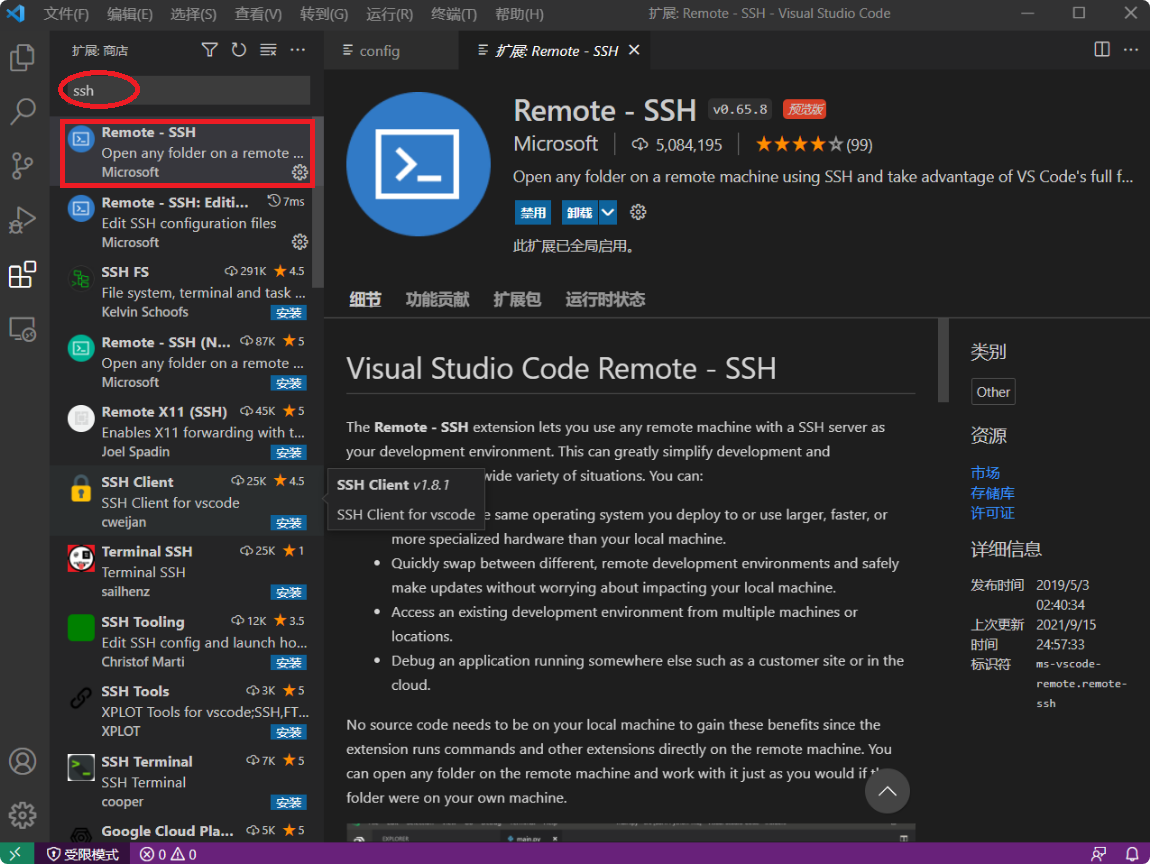Switch to the 扩展包 tab

click(x=517, y=299)
